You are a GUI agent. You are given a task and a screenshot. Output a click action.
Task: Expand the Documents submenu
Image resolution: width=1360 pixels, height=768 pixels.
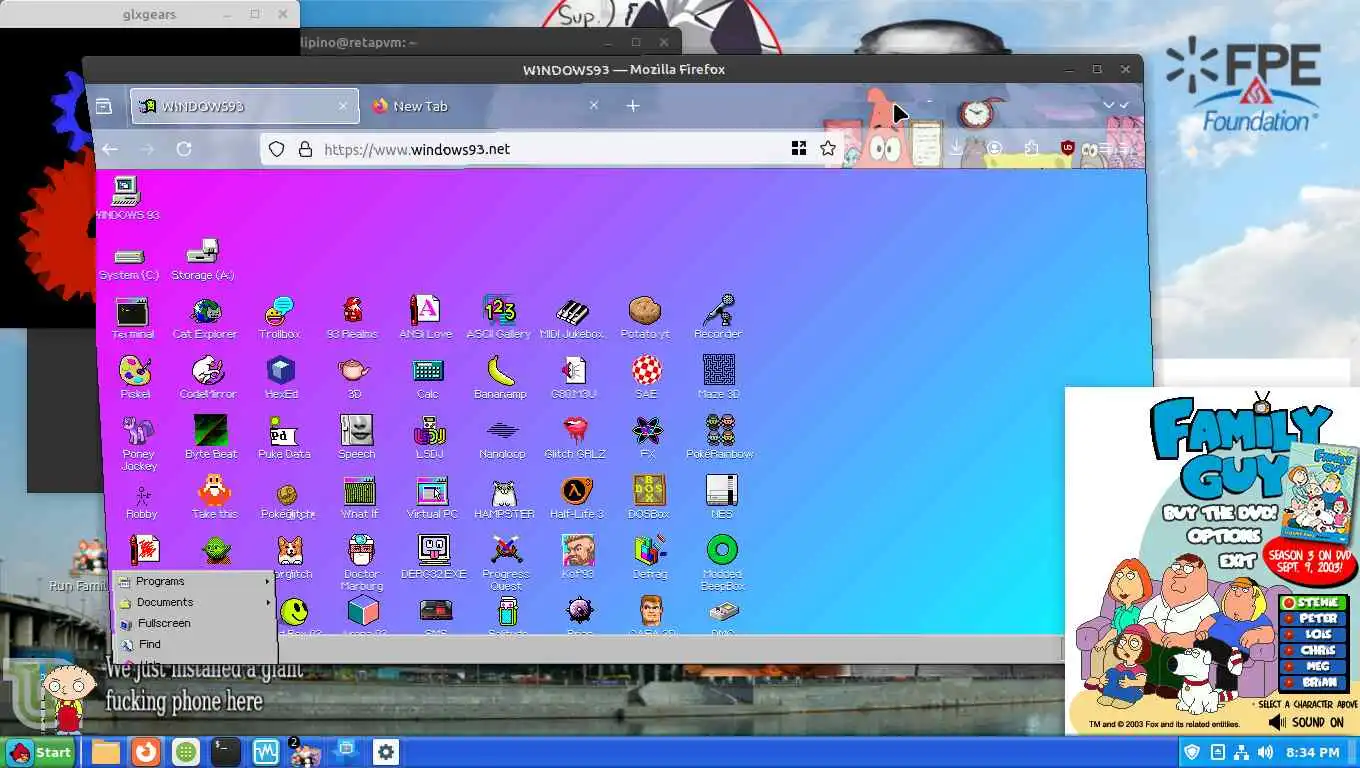(x=194, y=602)
